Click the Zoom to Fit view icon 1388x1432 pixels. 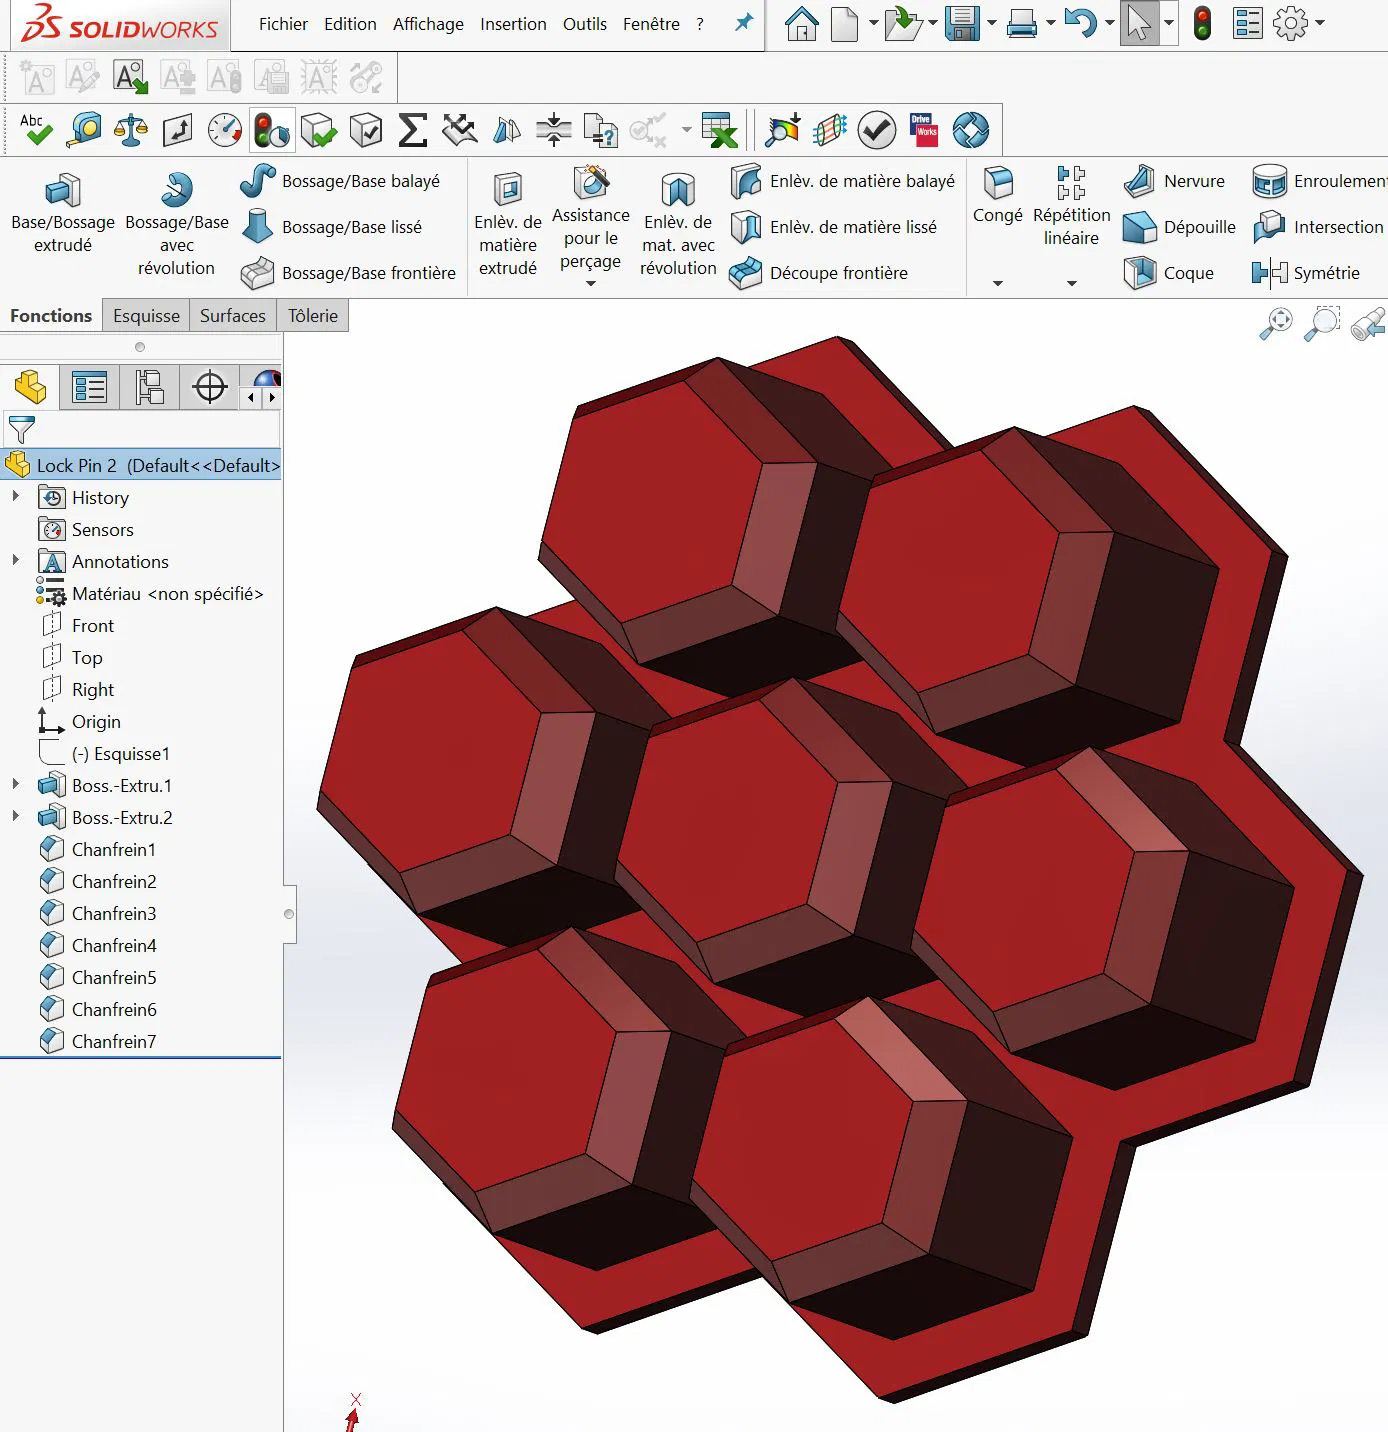click(x=1276, y=324)
